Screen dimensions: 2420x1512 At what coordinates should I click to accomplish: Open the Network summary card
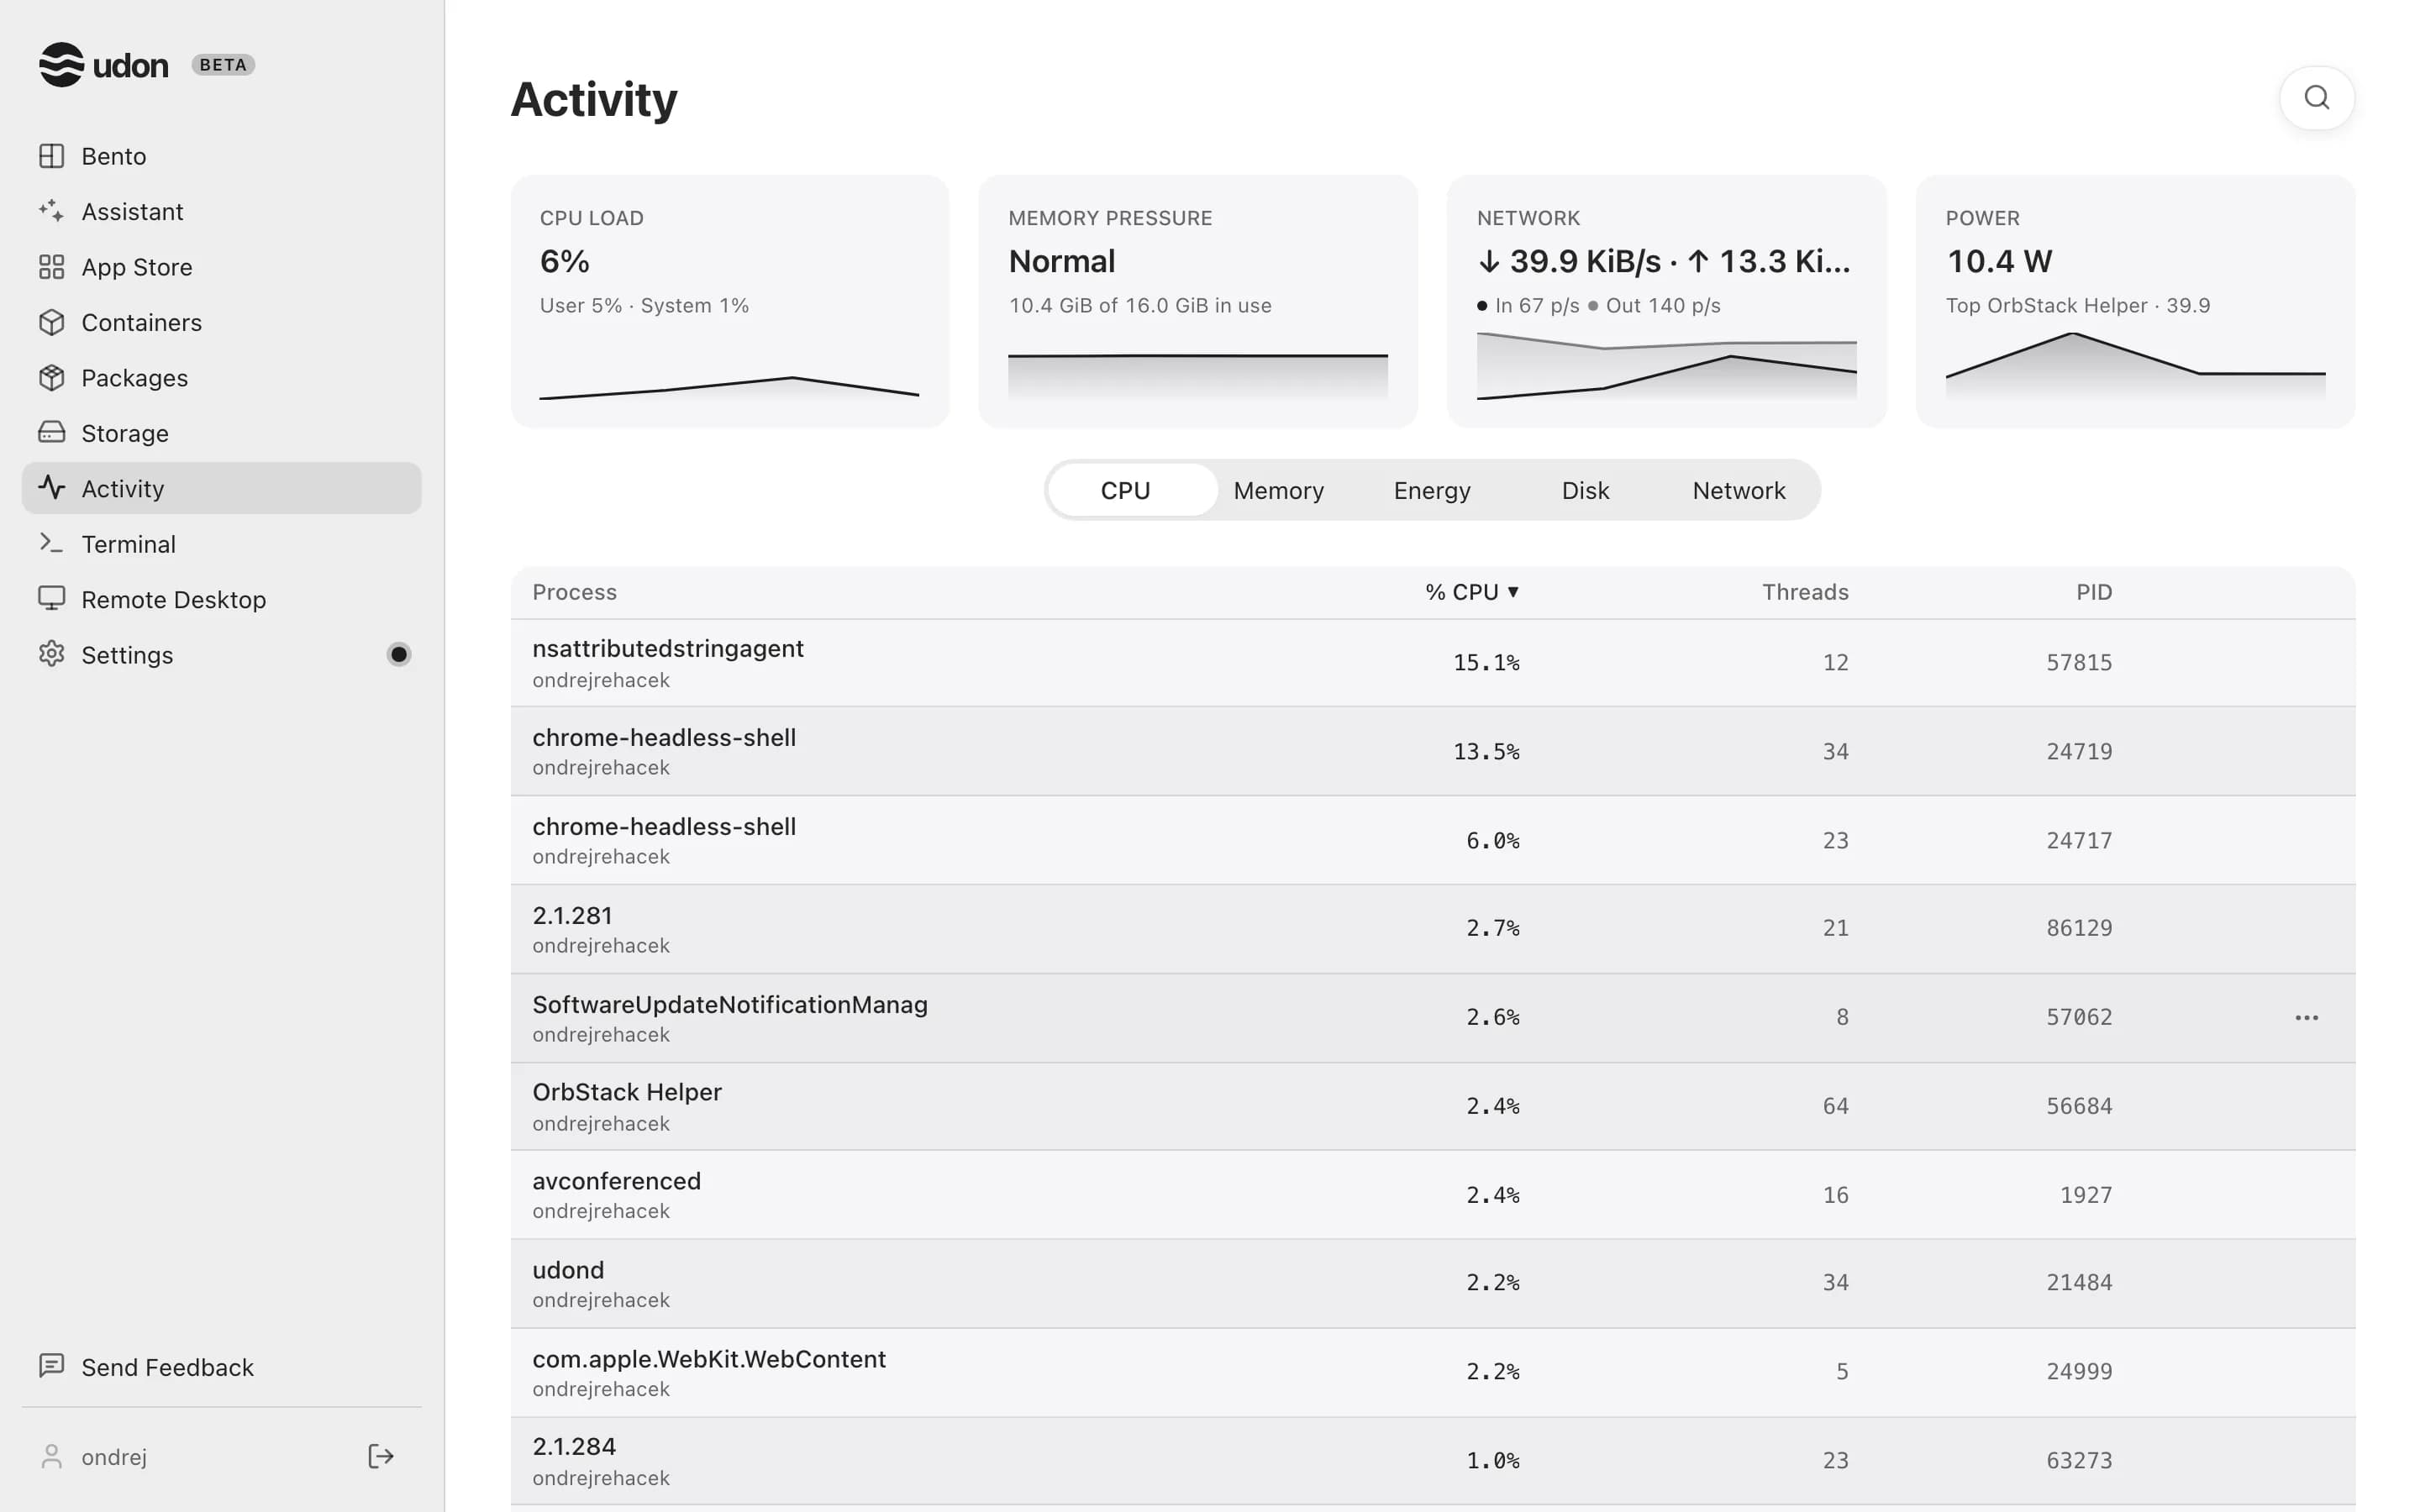pos(1666,301)
